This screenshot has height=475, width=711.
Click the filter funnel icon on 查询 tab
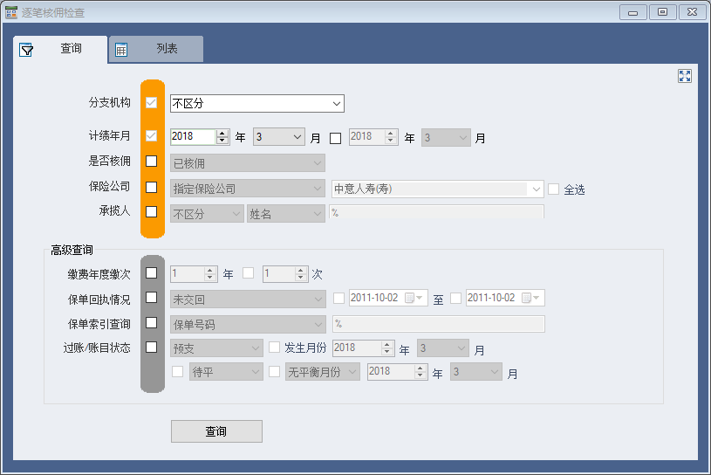[x=27, y=49]
